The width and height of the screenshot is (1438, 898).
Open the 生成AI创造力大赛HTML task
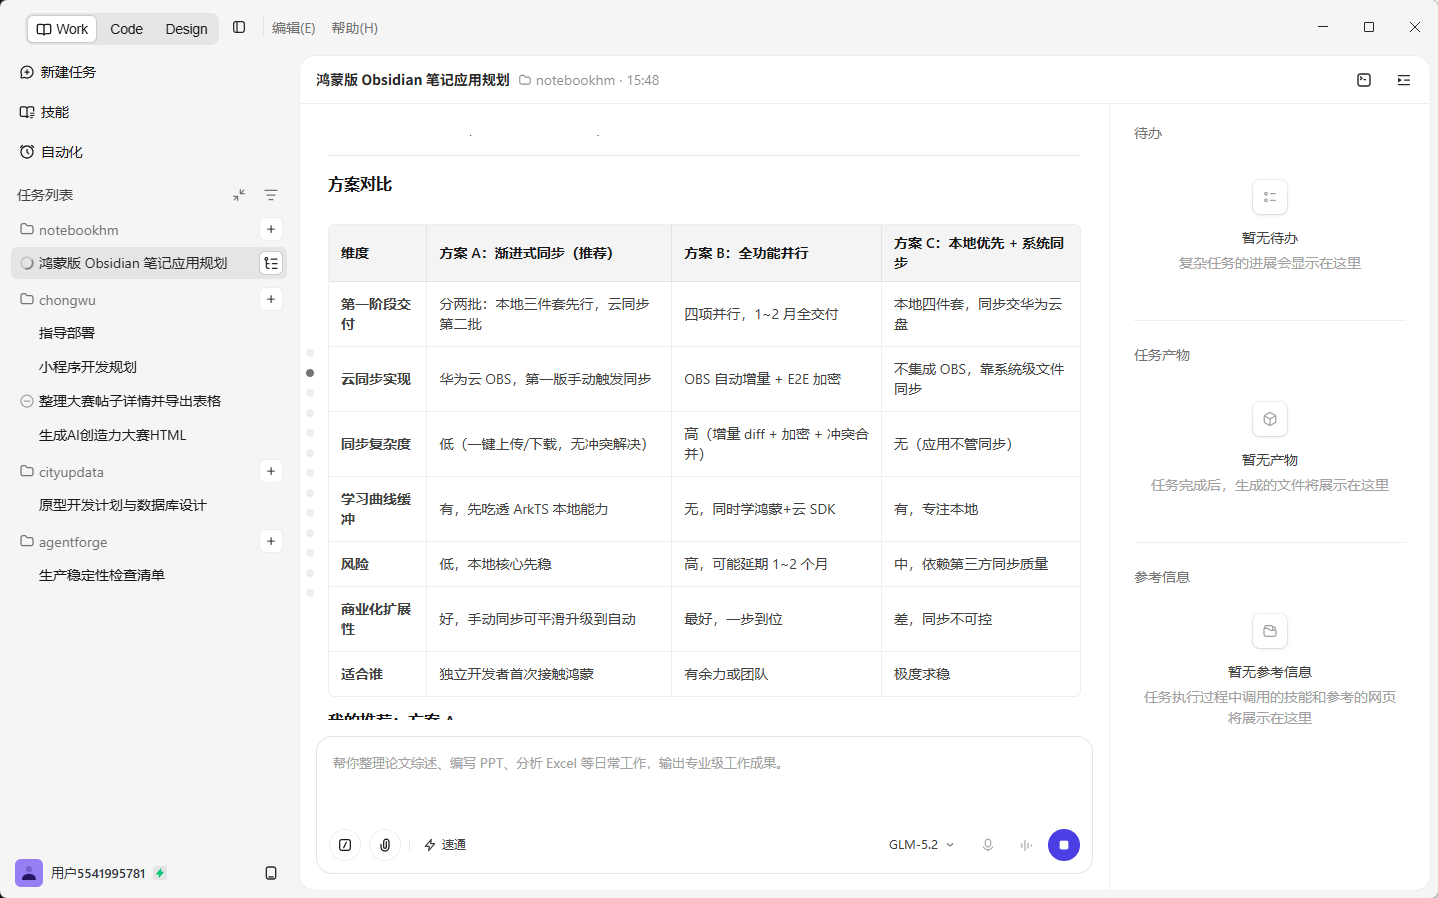point(112,435)
